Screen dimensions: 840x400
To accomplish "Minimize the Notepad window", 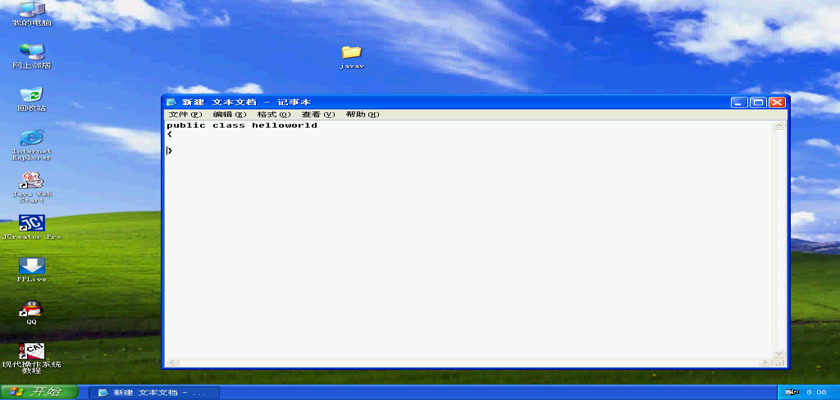I will coord(739,102).
